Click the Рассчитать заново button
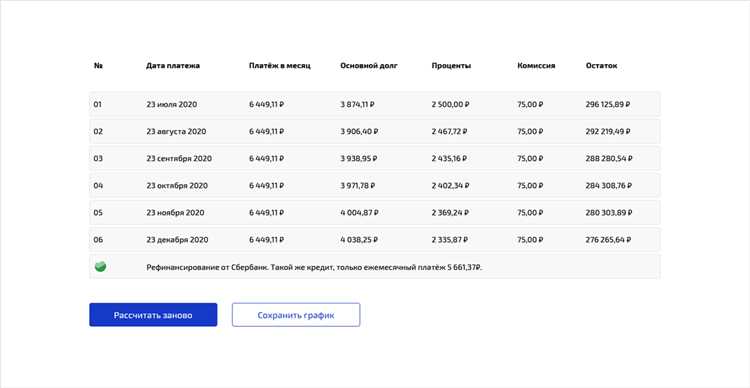Screen dimensions: 750x388 click(x=153, y=315)
